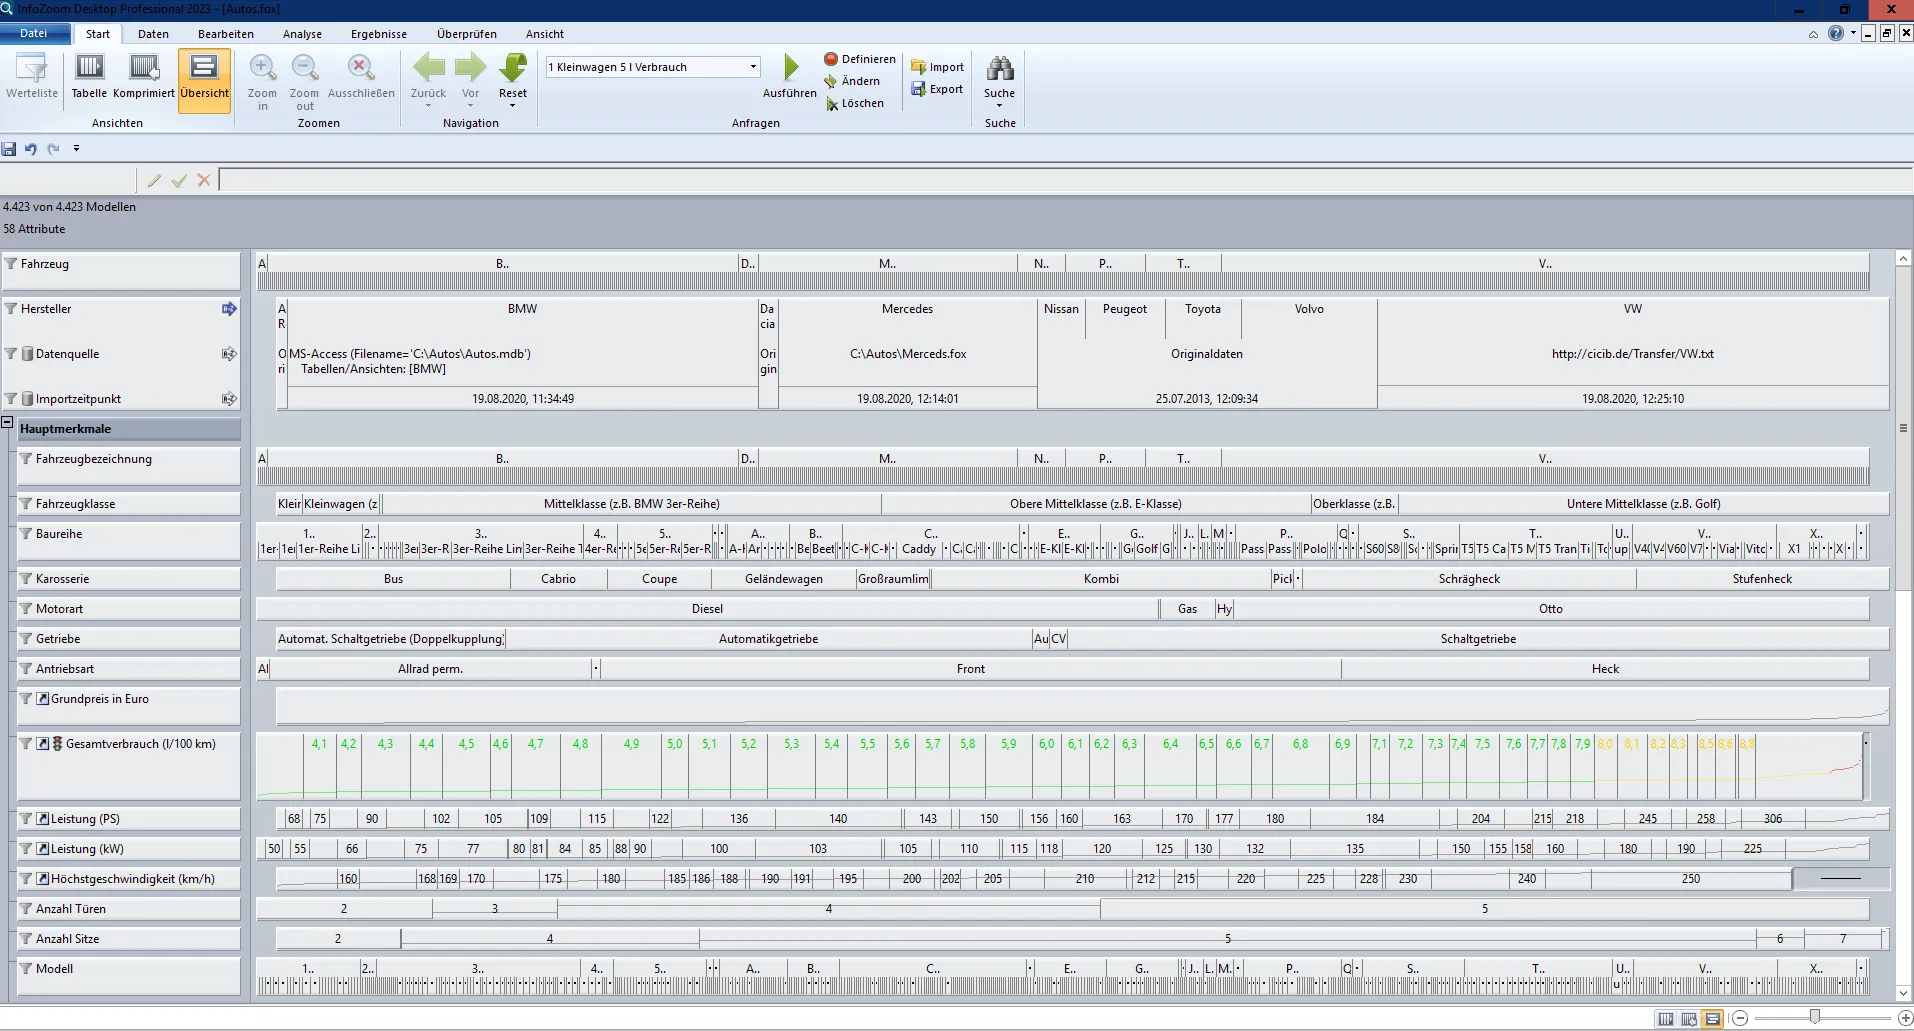Toggle filter funnel for Karosserie attribute
The width and height of the screenshot is (1914, 1031).
(x=27, y=579)
